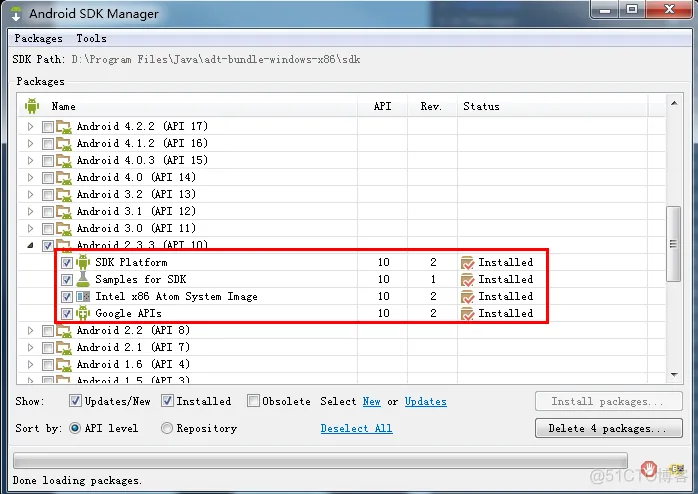Expand the Android 4.1.2 (API 16) node
698x494 pixels.
[30, 143]
